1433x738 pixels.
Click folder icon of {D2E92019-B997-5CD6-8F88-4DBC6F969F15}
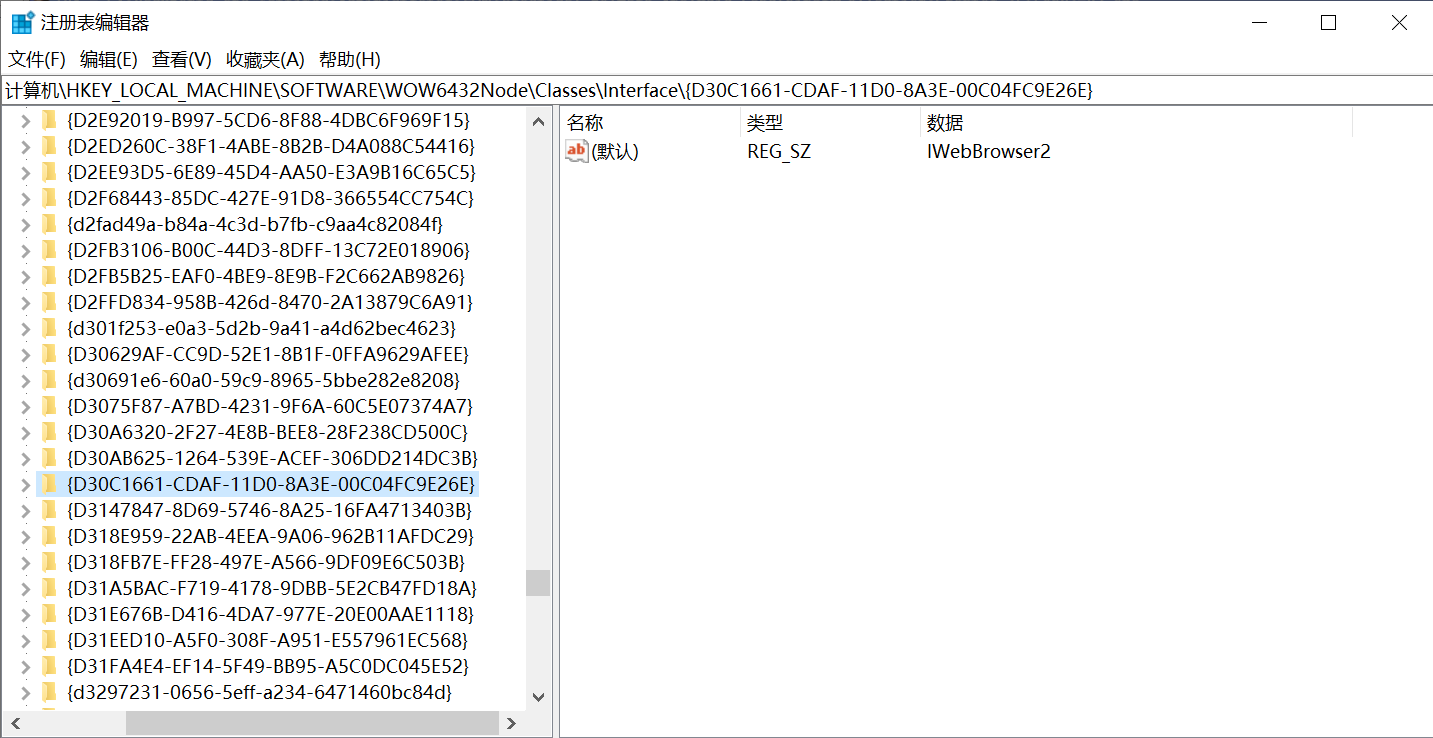click(x=48, y=120)
